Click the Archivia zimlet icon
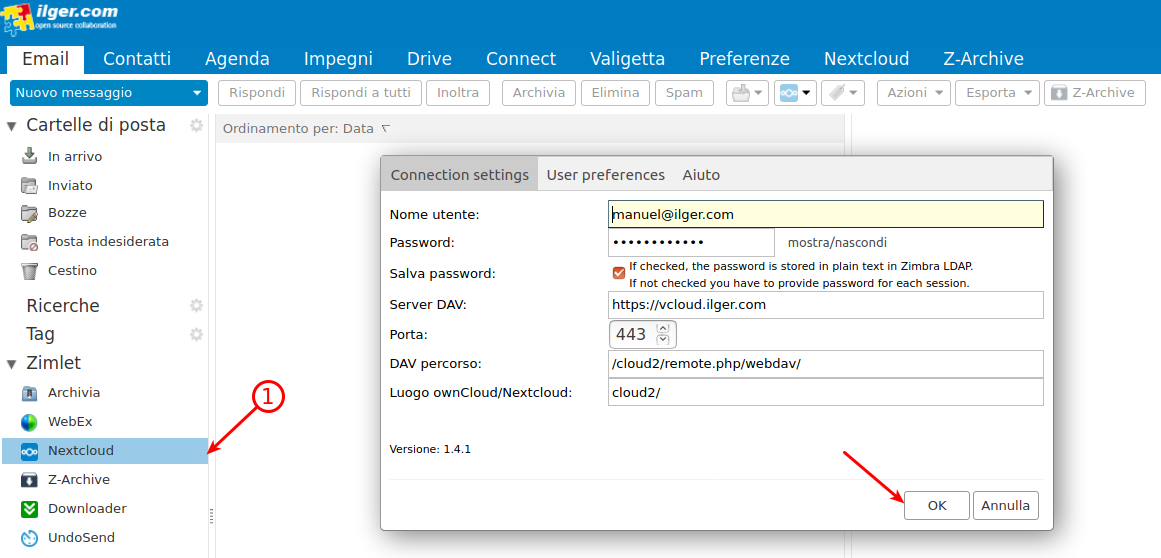 click(30, 393)
